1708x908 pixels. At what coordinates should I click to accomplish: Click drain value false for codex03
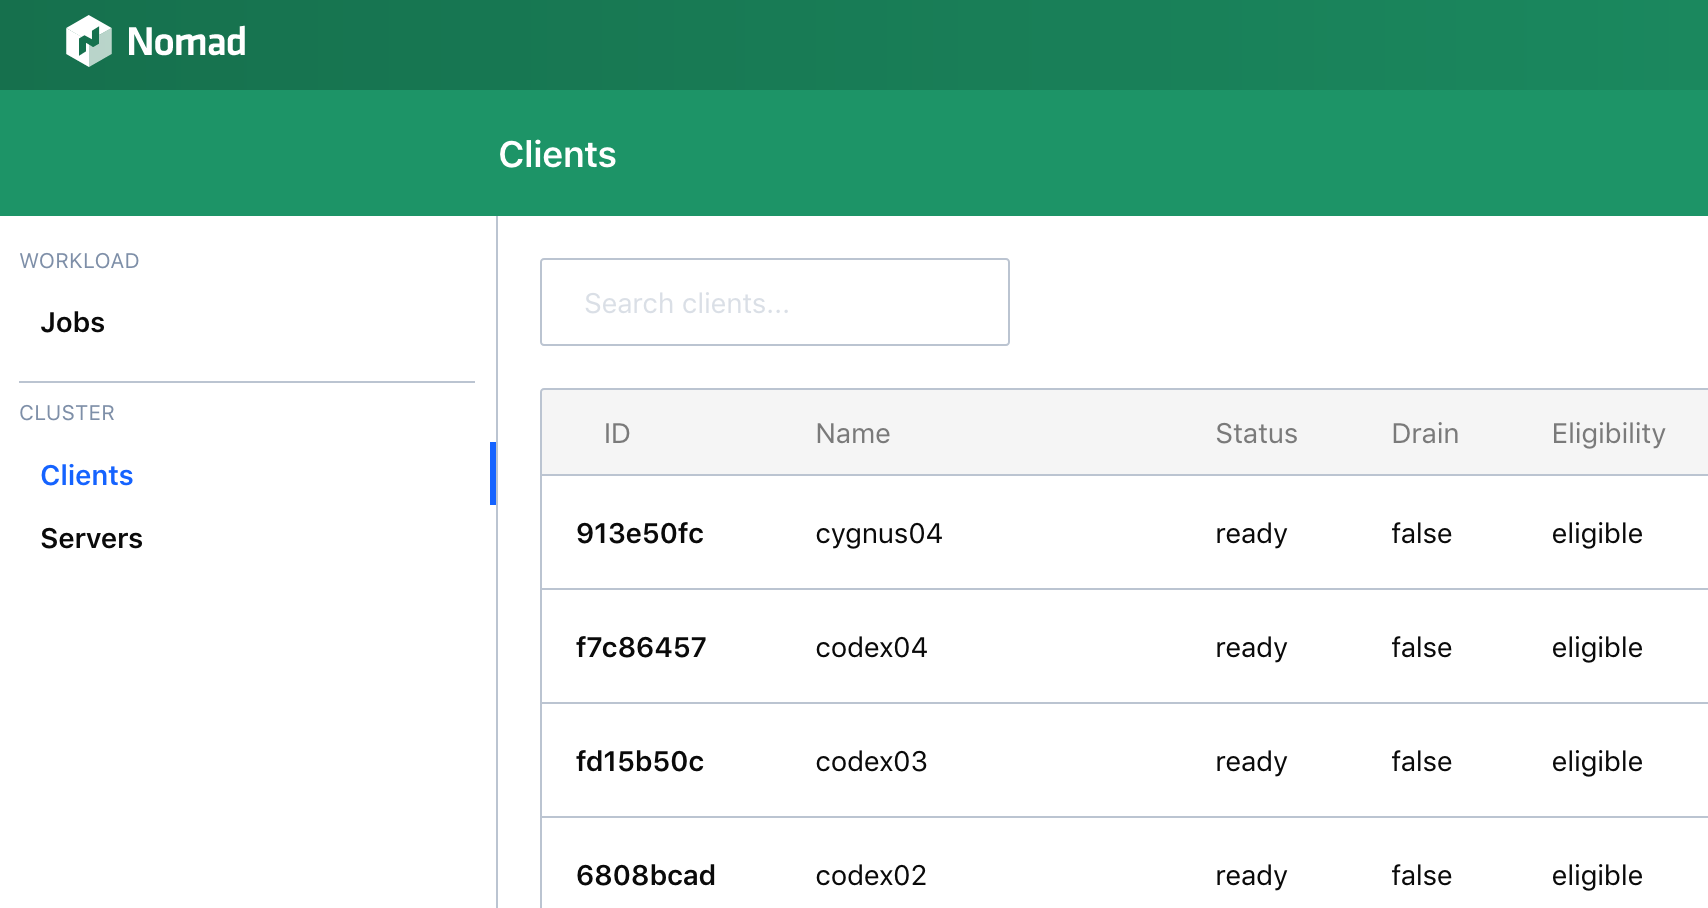coord(1421,761)
